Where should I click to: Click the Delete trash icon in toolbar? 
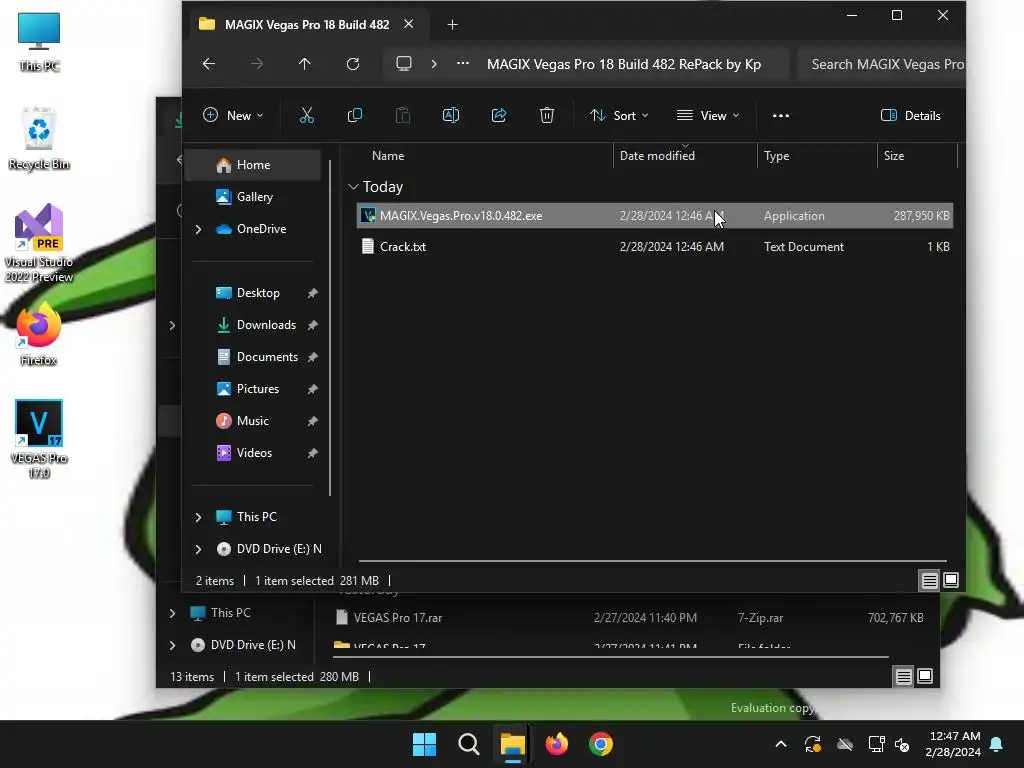547,116
